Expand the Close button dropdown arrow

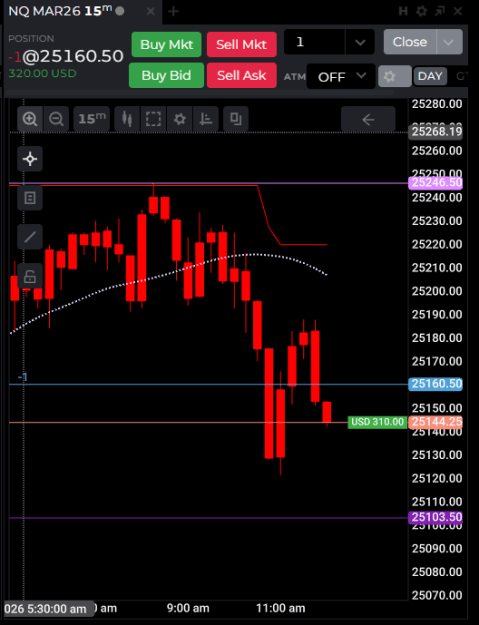point(449,42)
